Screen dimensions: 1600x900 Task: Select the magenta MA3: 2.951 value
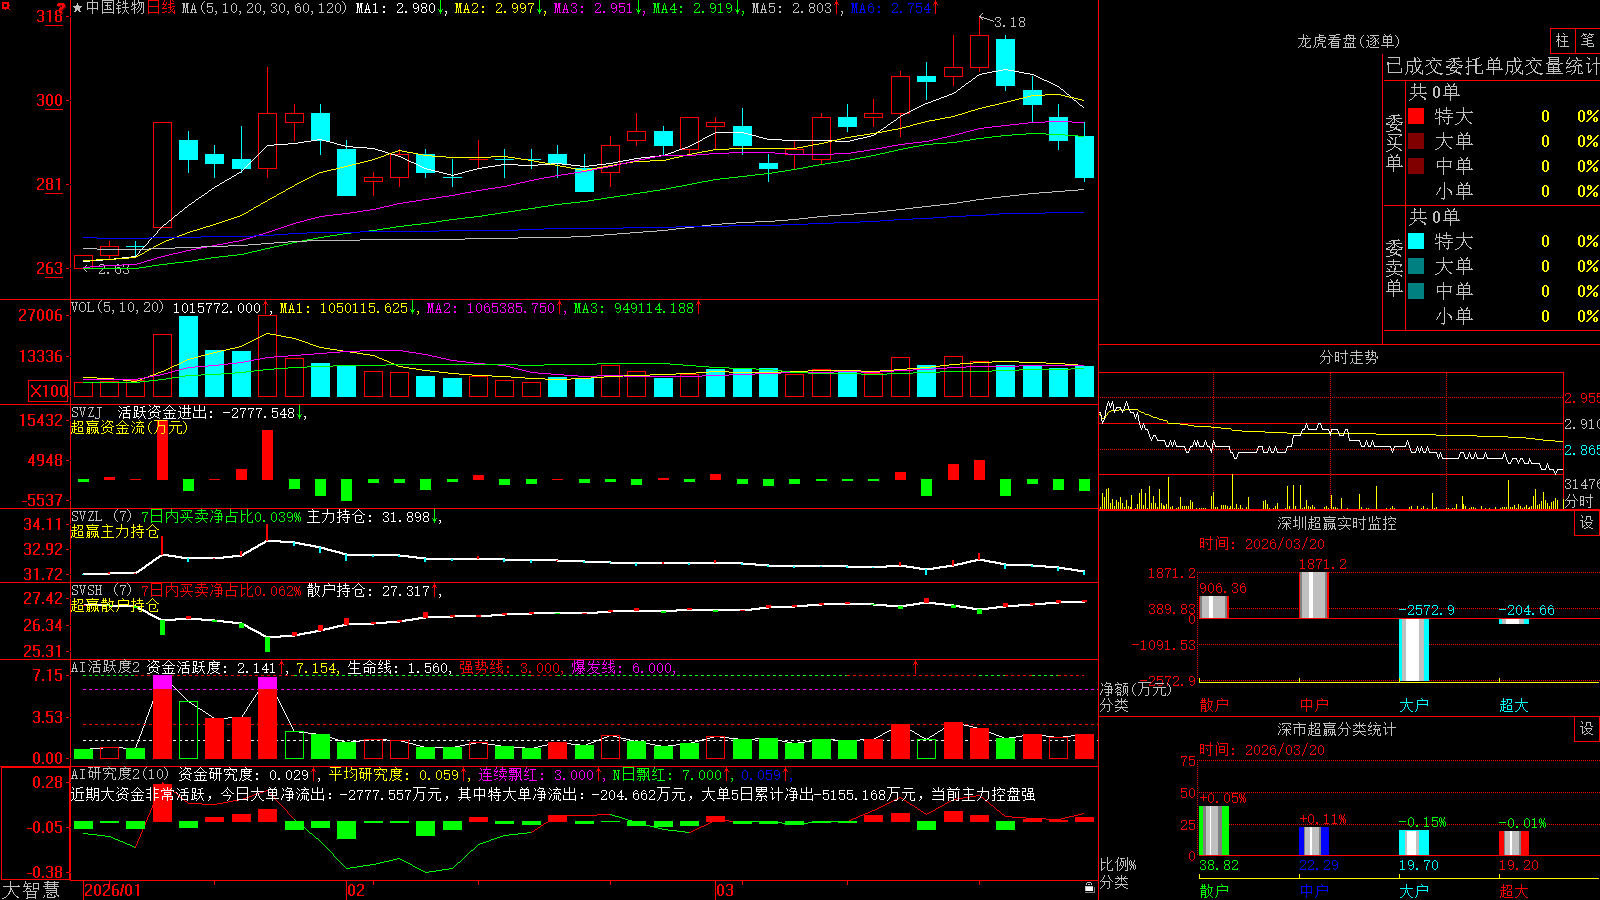pos(595,8)
